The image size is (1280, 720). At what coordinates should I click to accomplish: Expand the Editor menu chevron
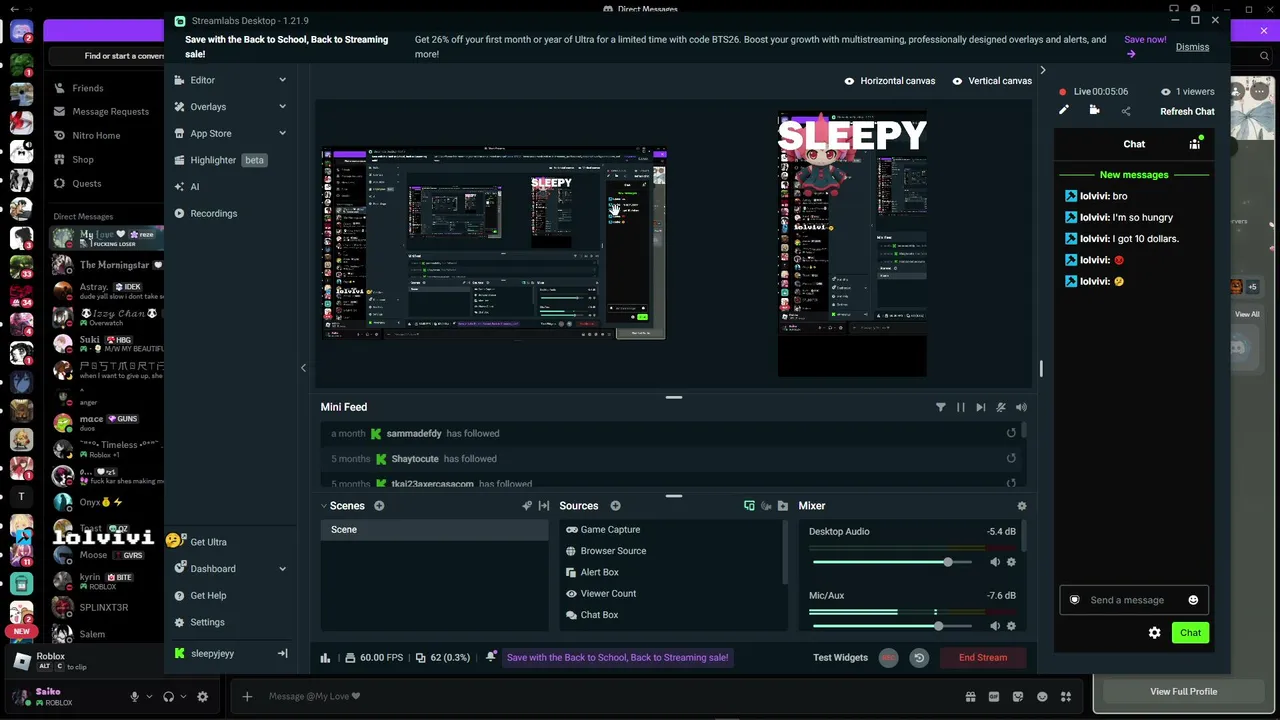pyautogui.click(x=282, y=80)
